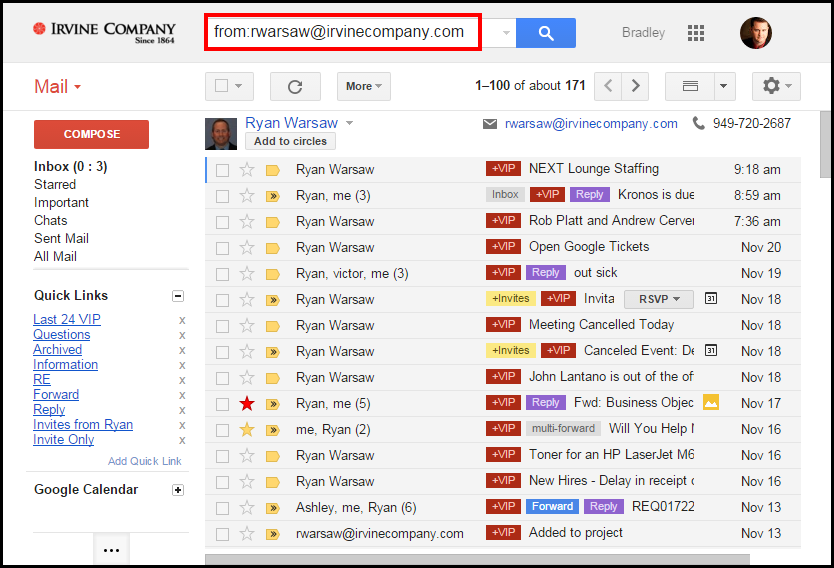The height and width of the screenshot is (568, 834).
Task: Click the refresh mail button
Action: click(x=295, y=87)
